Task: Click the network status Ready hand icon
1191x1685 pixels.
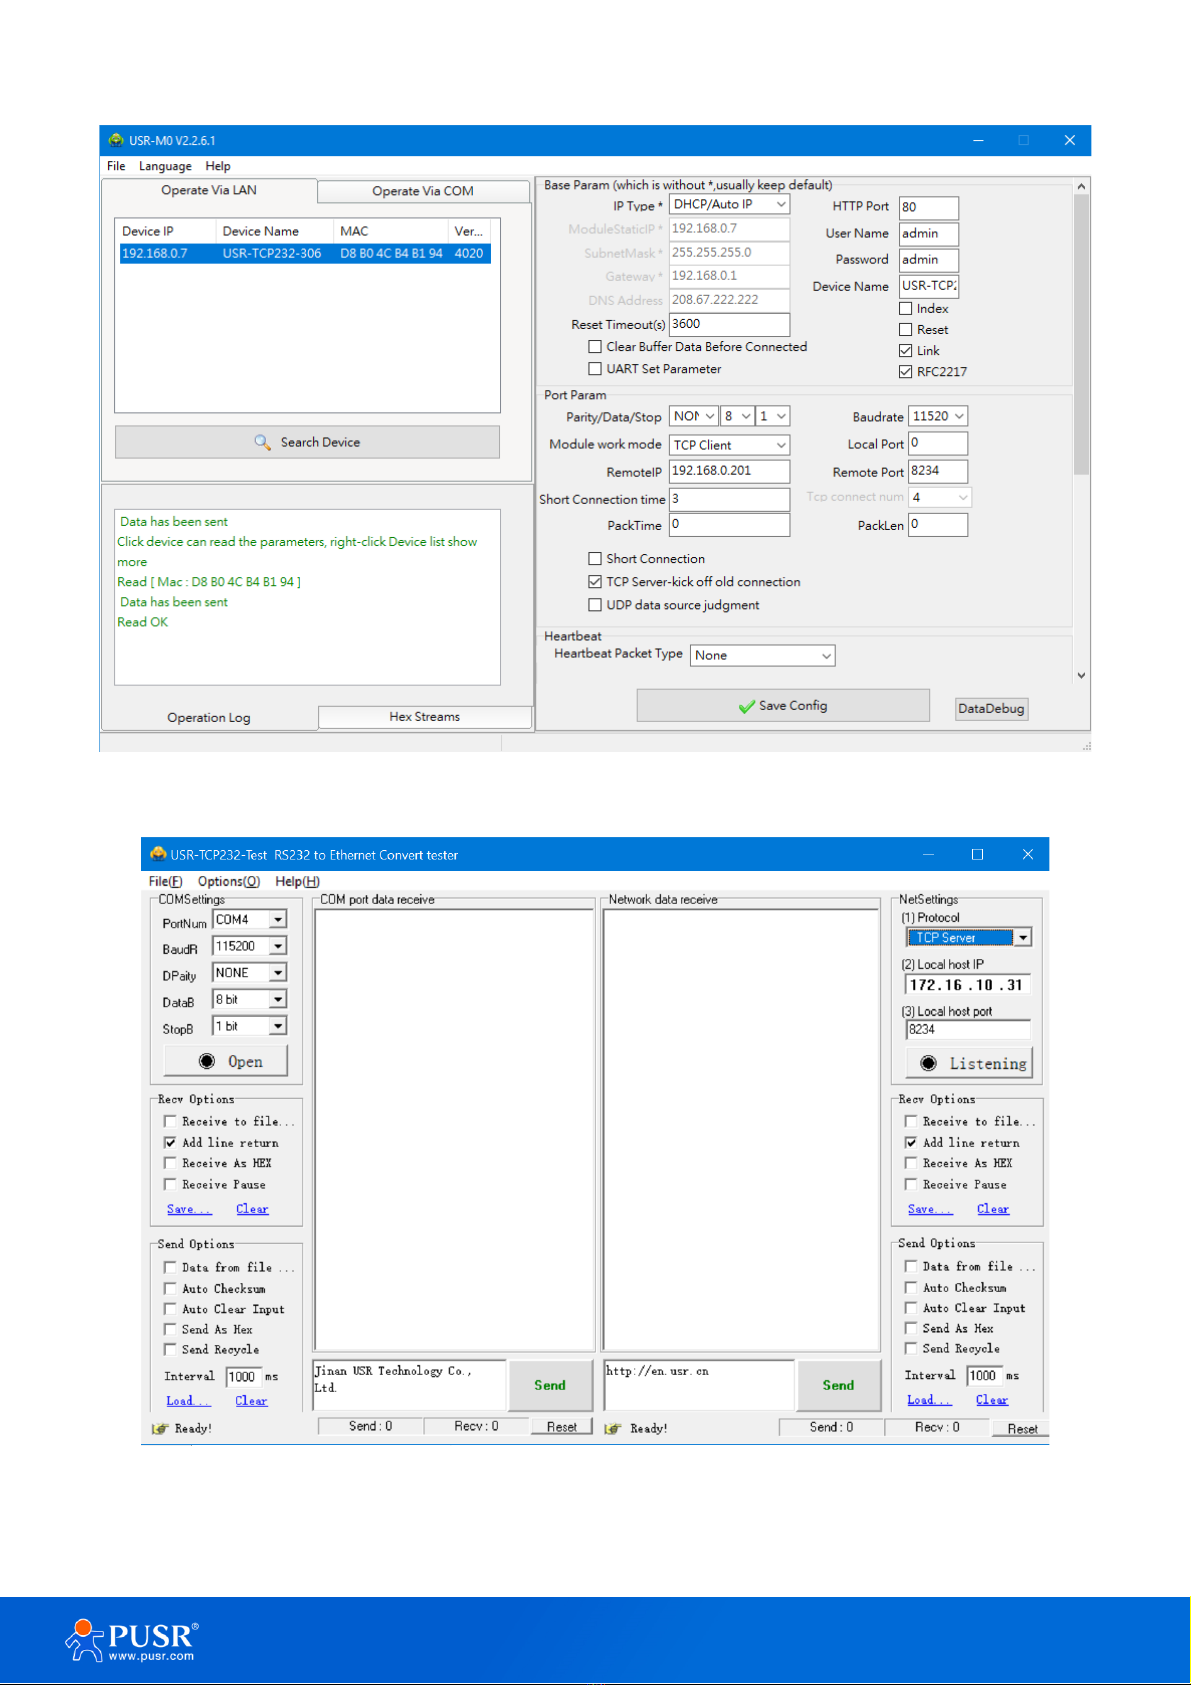Action: pos(613,1428)
